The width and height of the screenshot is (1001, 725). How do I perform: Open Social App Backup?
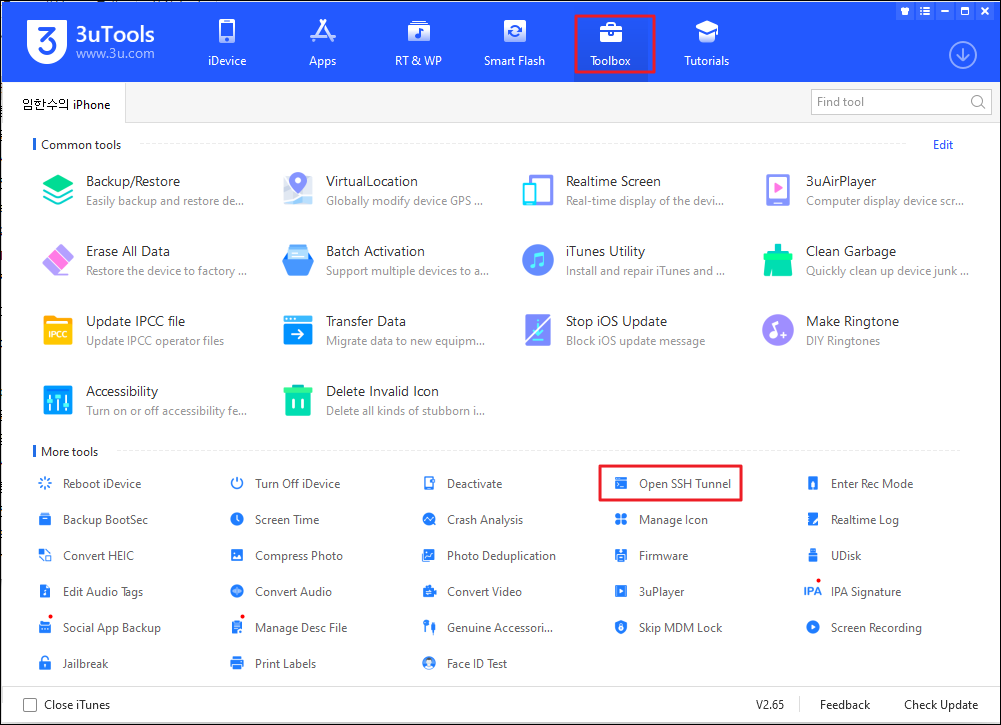(100, 627)
